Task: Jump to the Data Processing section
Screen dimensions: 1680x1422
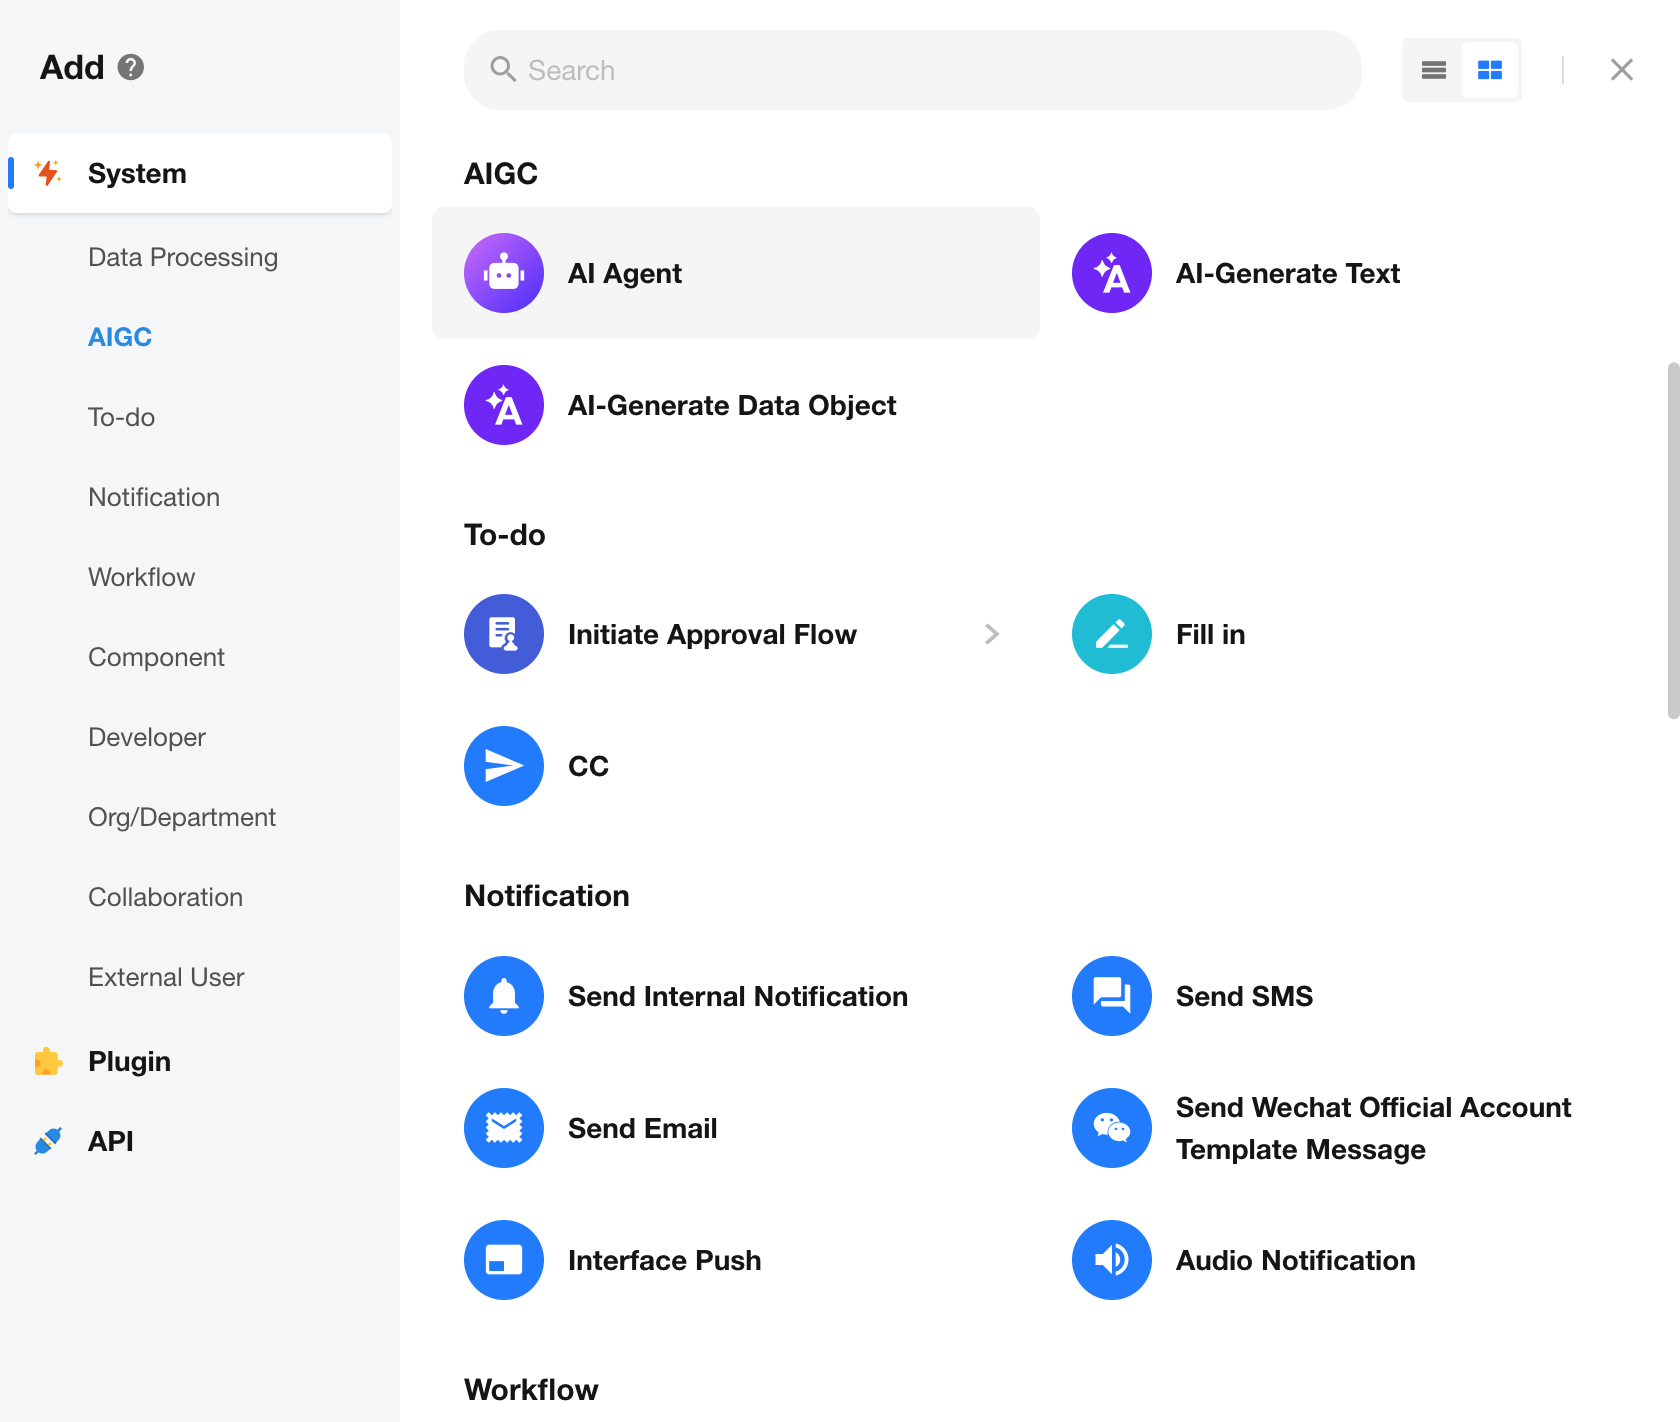Action: pos(183,257)
